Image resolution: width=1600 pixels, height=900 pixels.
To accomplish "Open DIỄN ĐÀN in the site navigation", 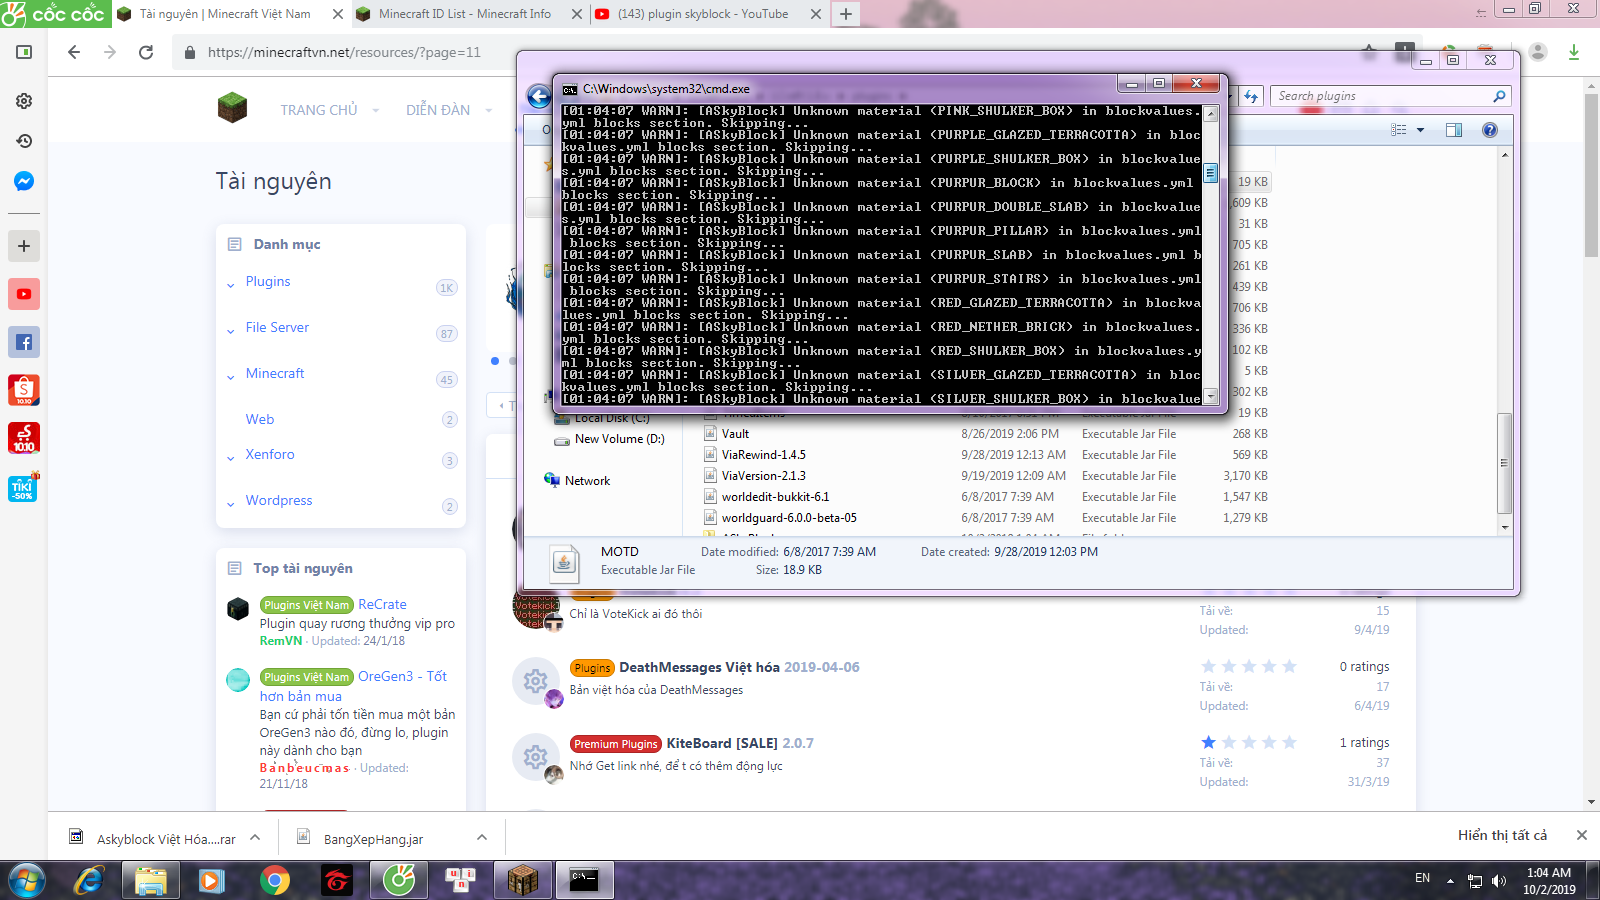I will pyautogui.click(x=438, y=110).
